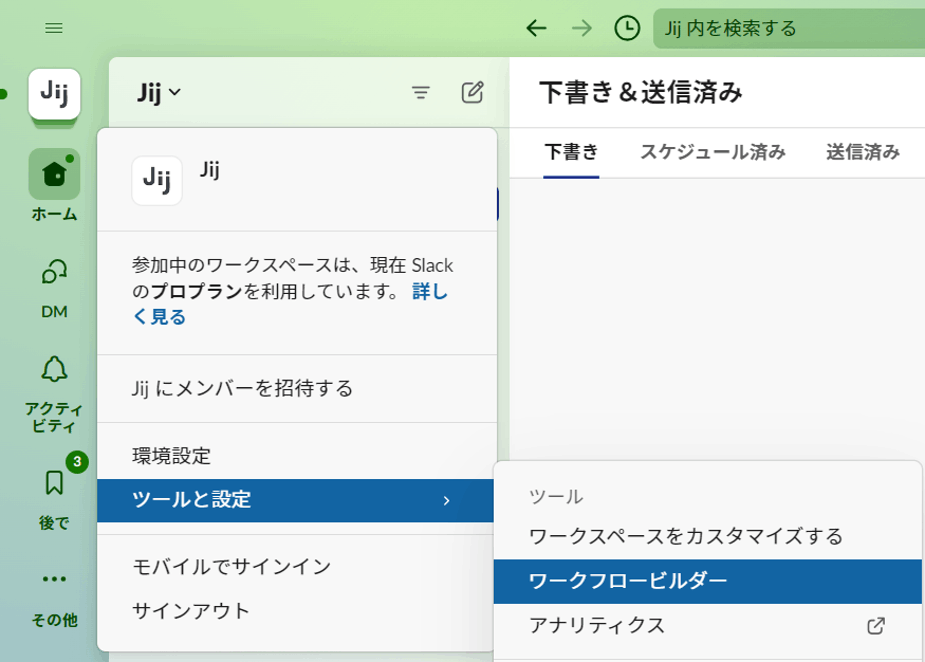Compose a new message with the pencil icon

pos(473,93)
